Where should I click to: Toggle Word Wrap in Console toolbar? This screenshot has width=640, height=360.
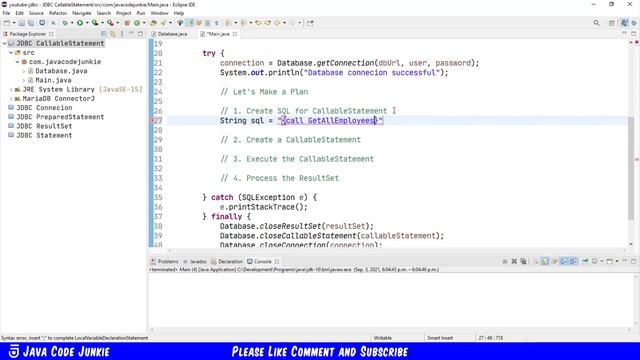click(x=554, y=261)
